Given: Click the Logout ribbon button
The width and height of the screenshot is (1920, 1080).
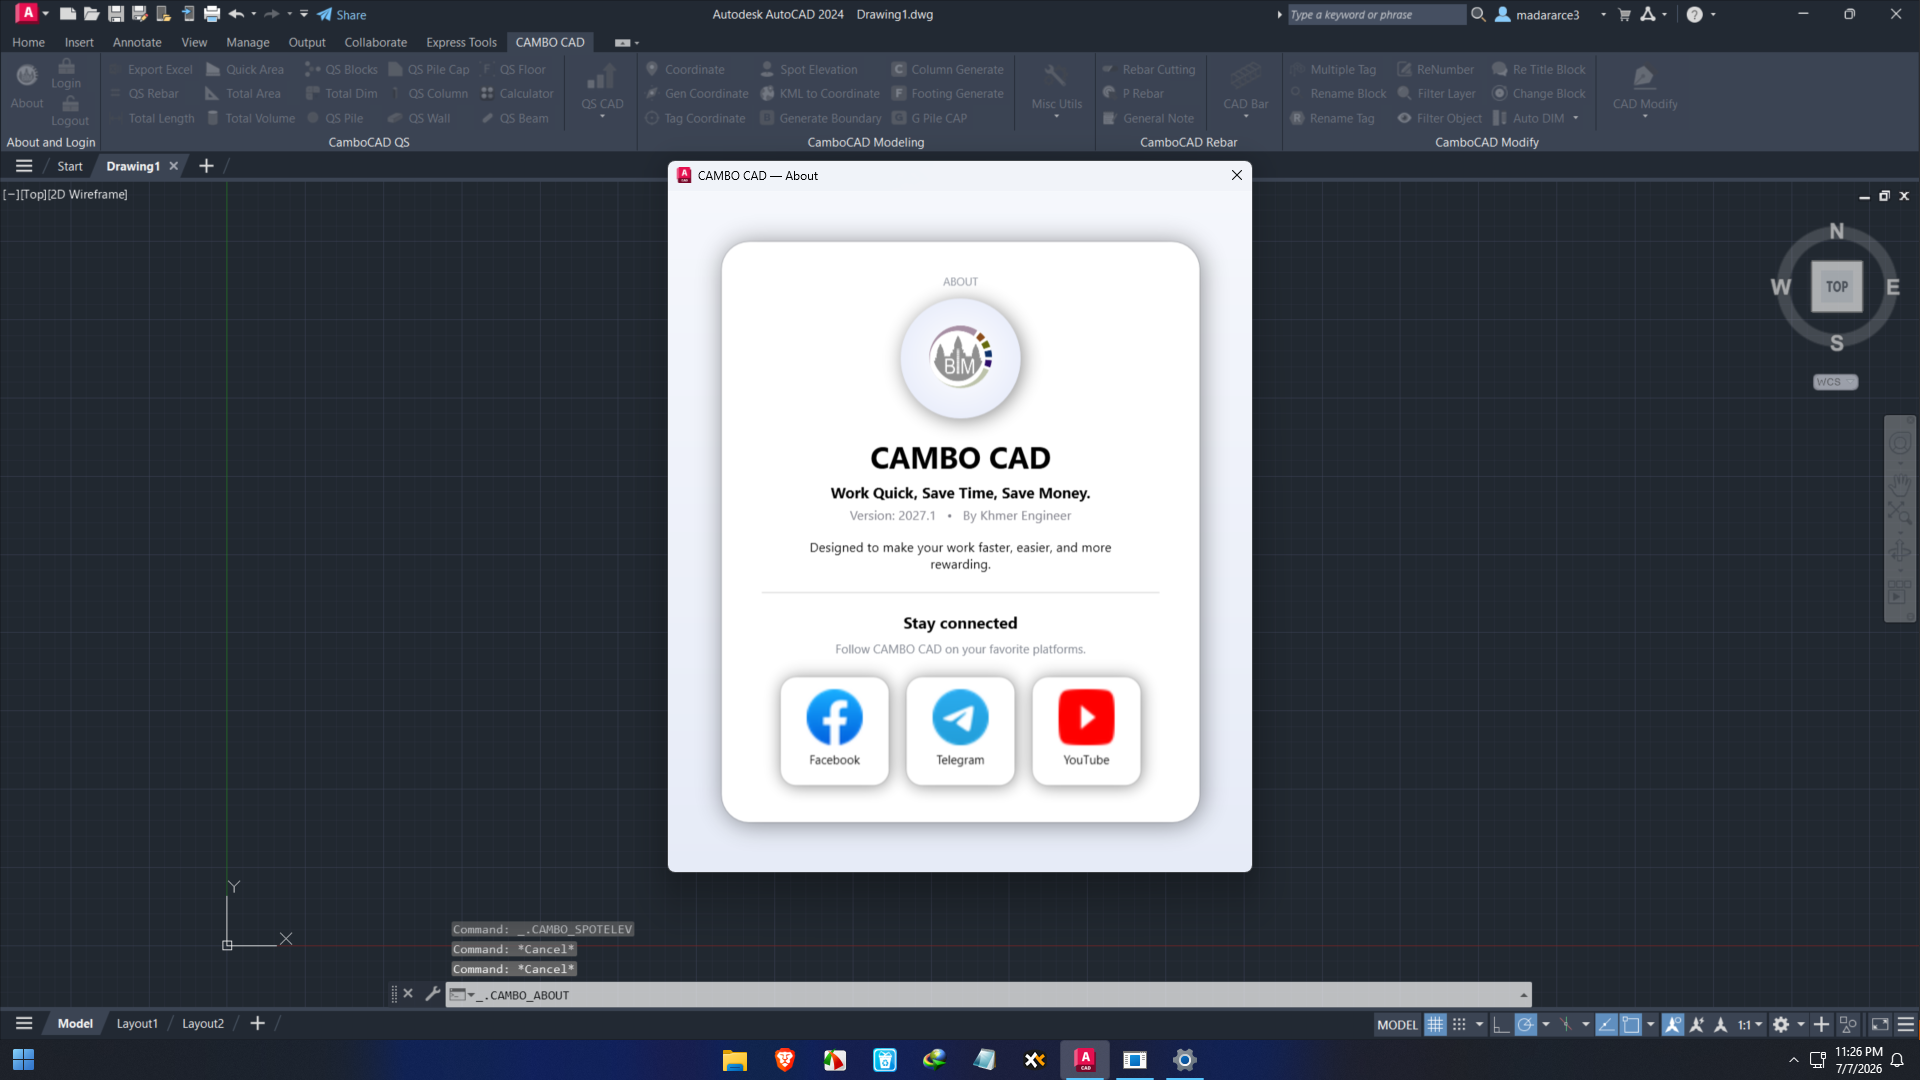Looking at the screenshot, I should pyautogui.click(x=70, y=111).
